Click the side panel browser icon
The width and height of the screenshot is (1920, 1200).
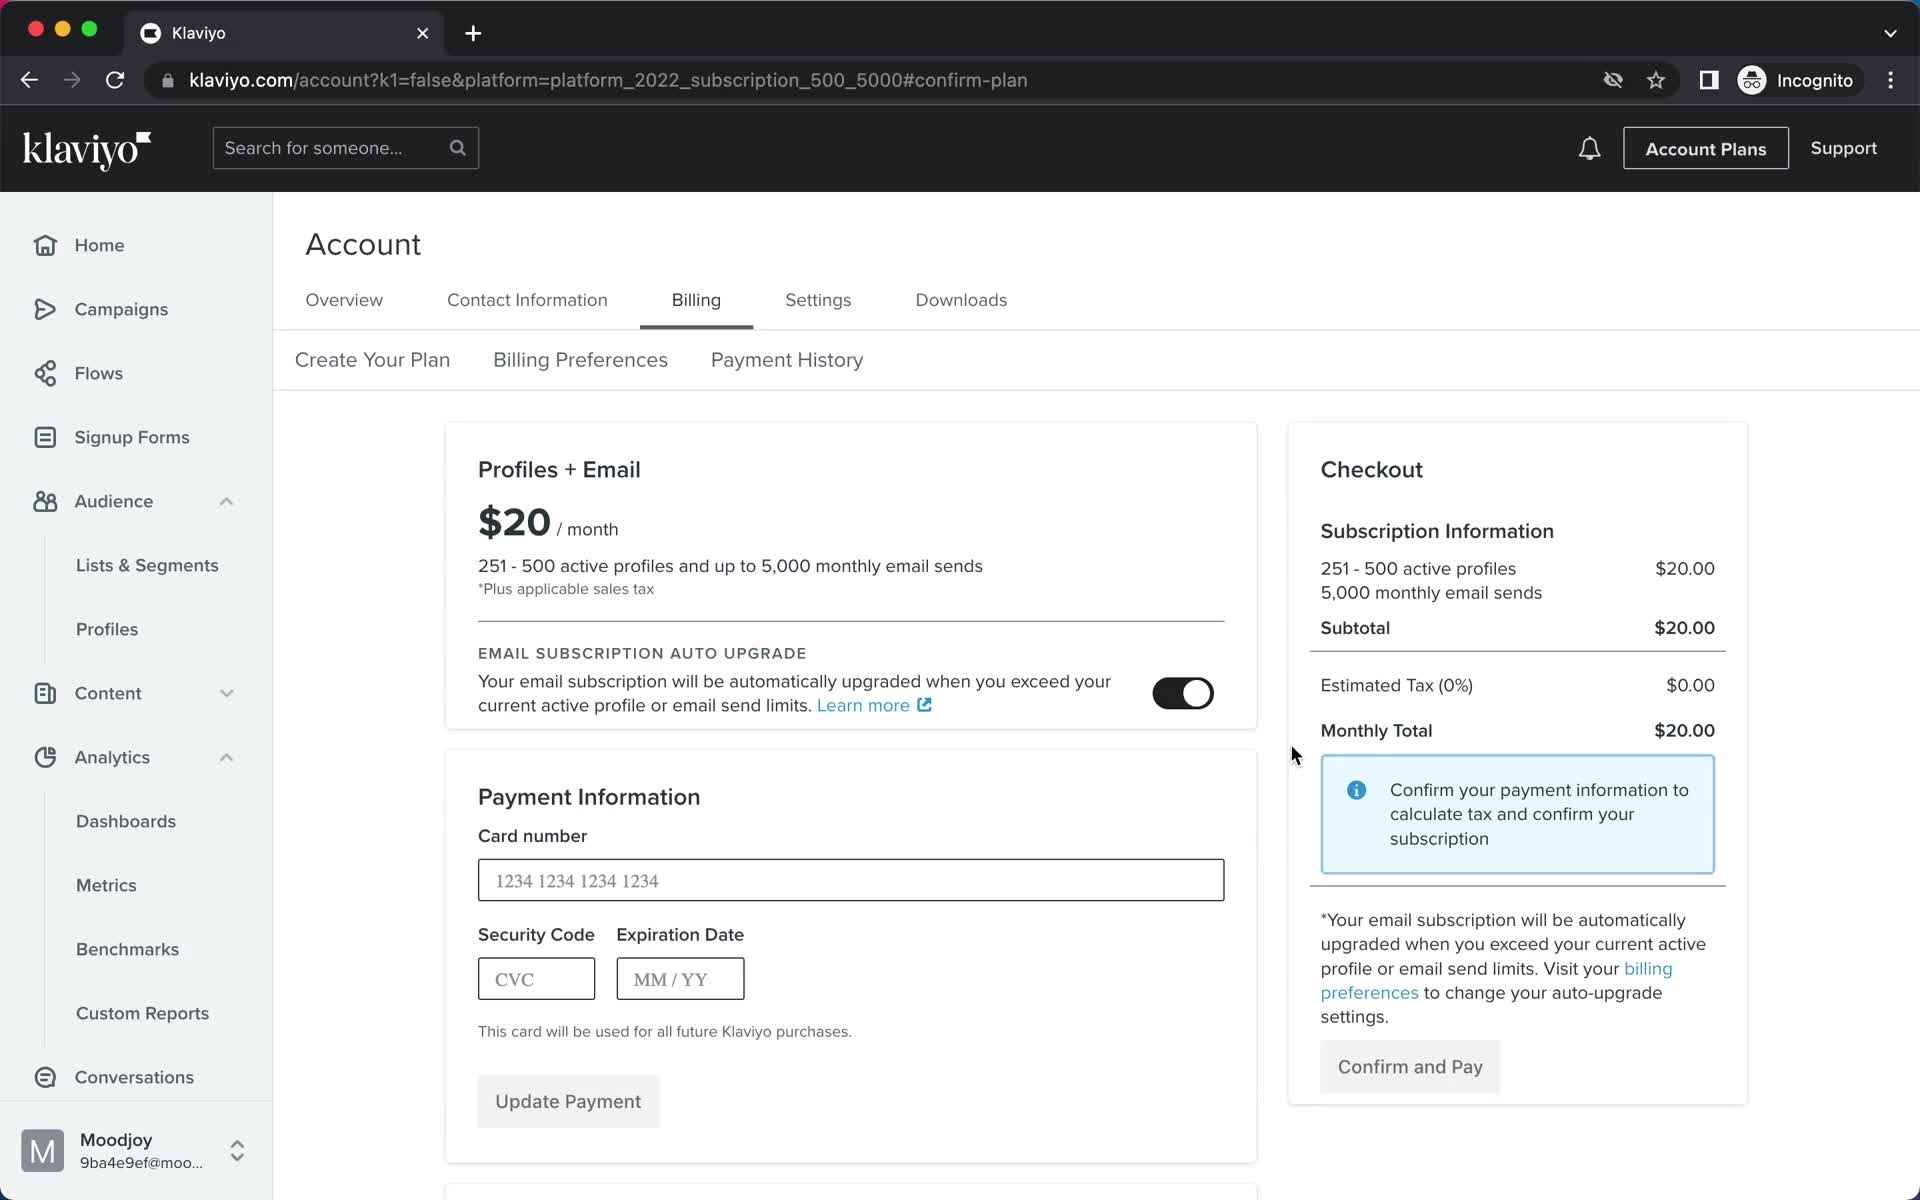point(1709,80)
